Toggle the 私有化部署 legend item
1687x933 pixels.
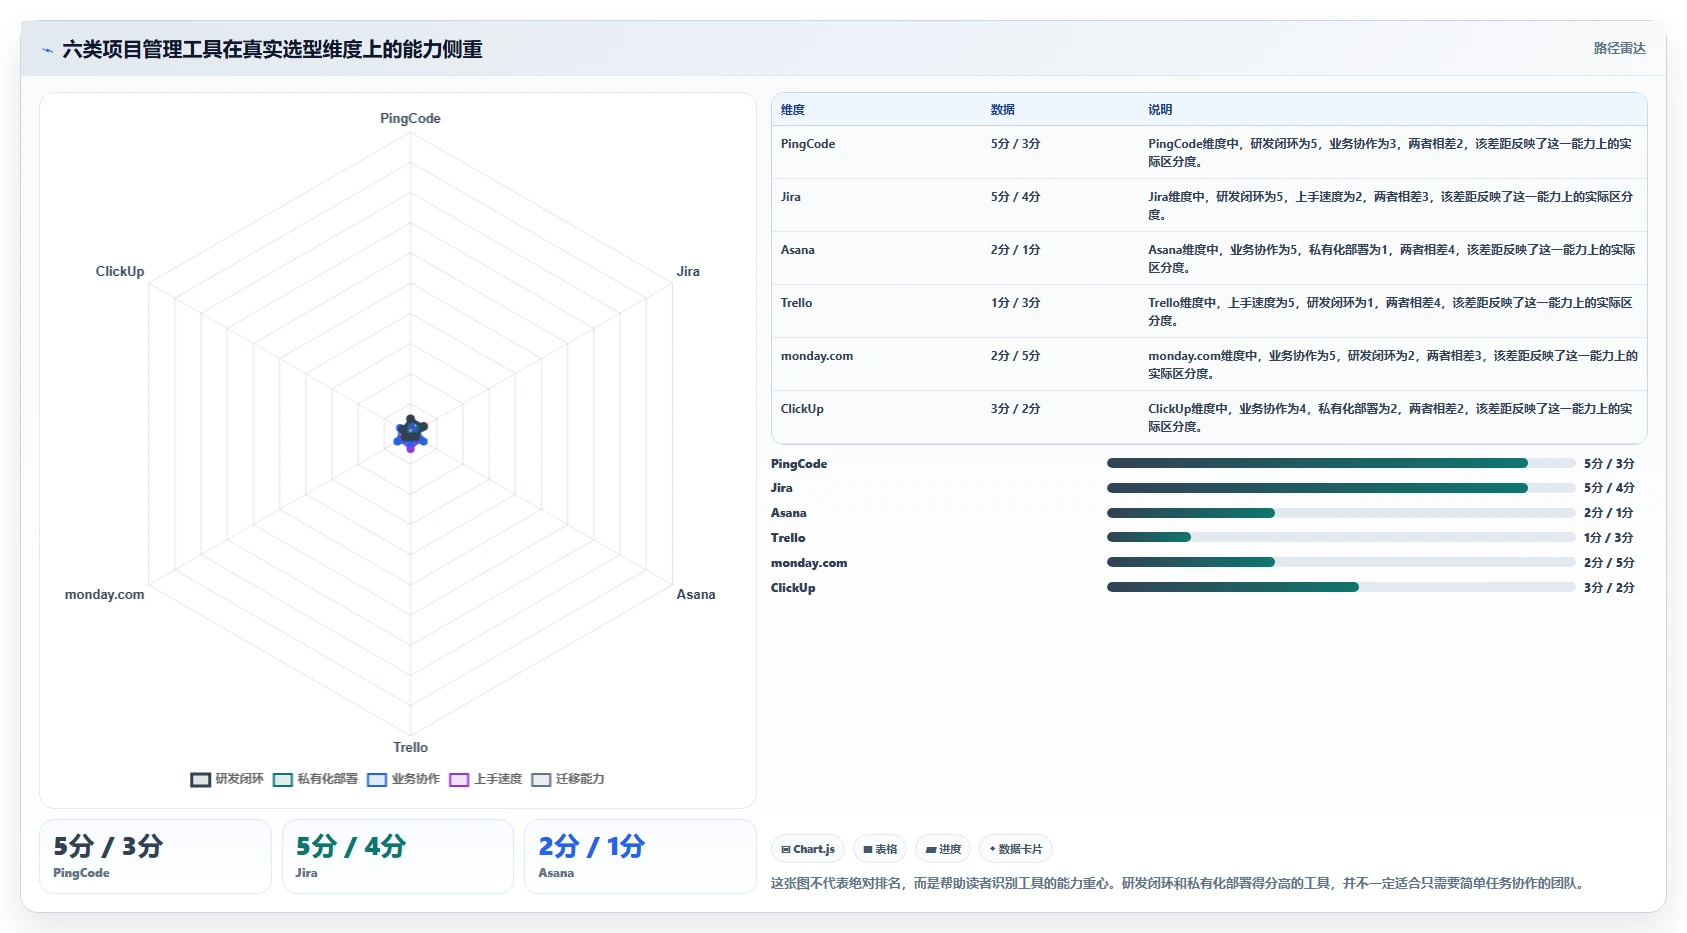(315, 779)
